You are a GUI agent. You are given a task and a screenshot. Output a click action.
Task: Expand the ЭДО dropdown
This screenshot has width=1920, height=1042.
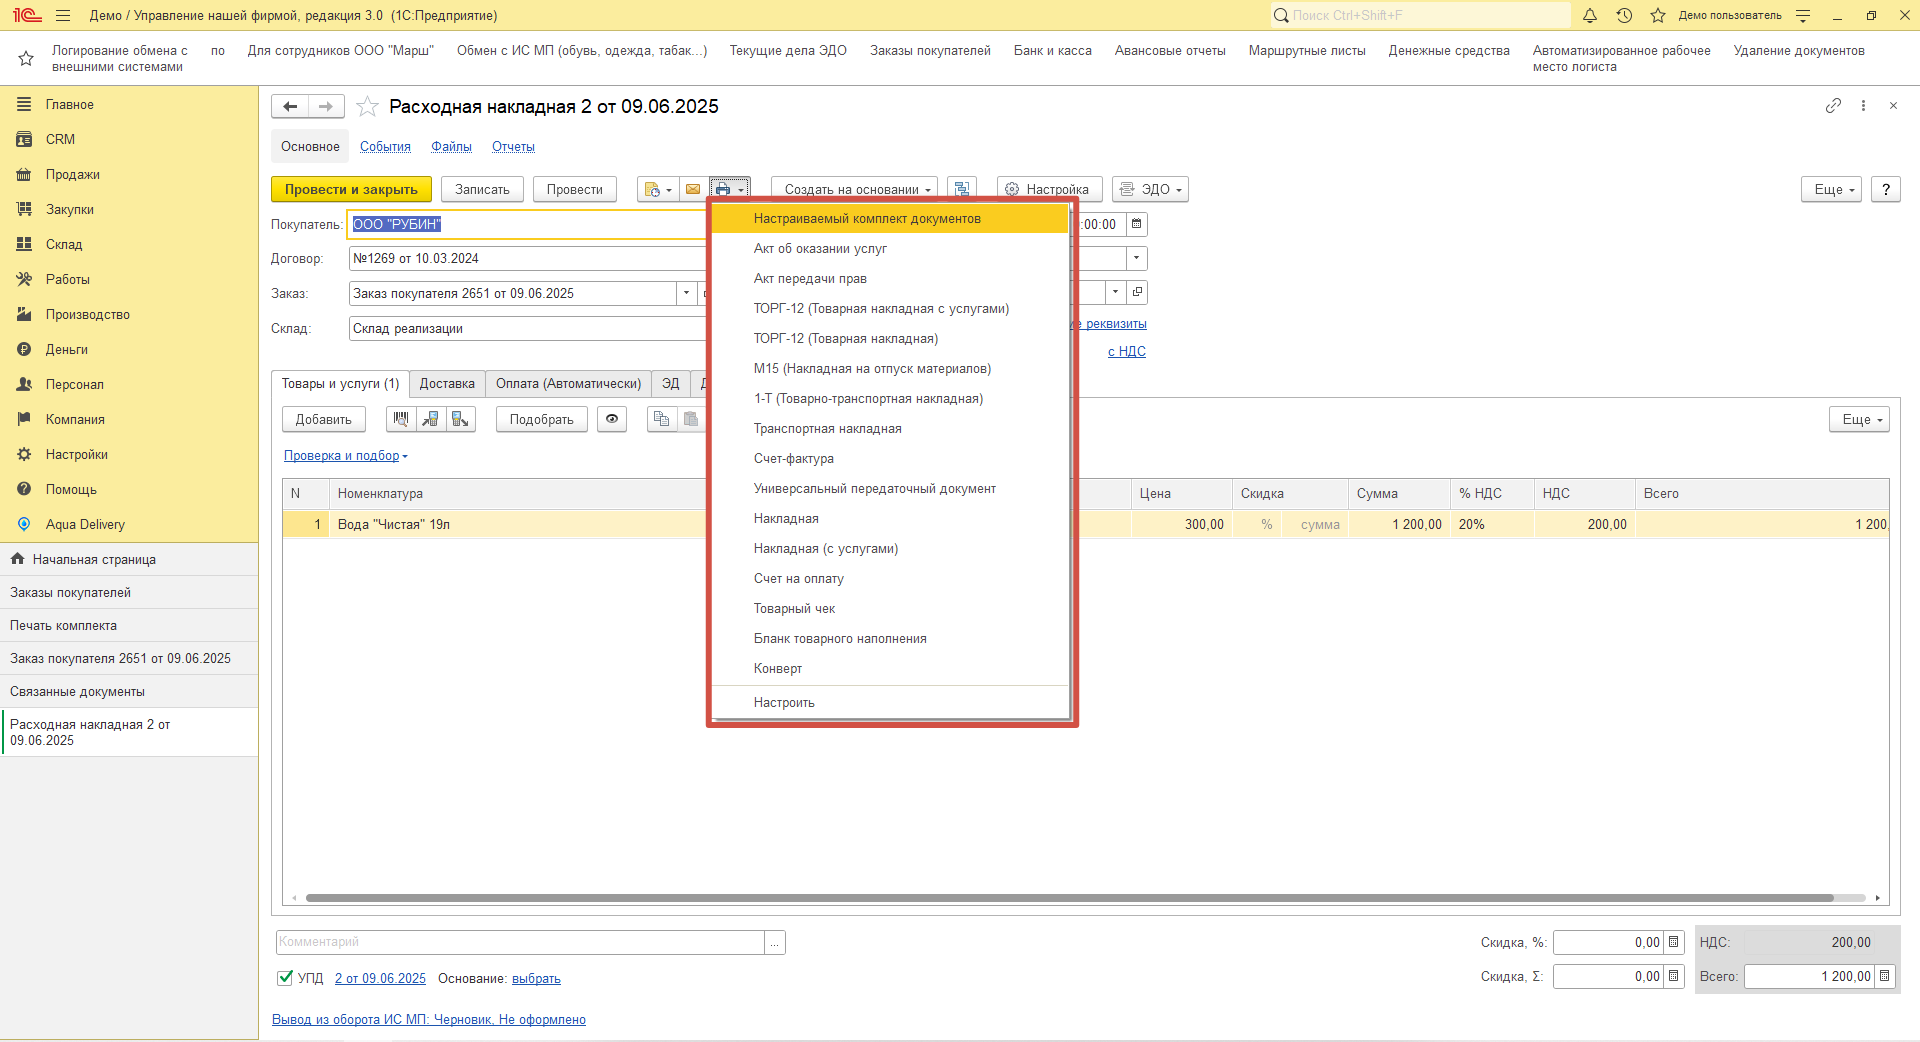pos(1151,189)
